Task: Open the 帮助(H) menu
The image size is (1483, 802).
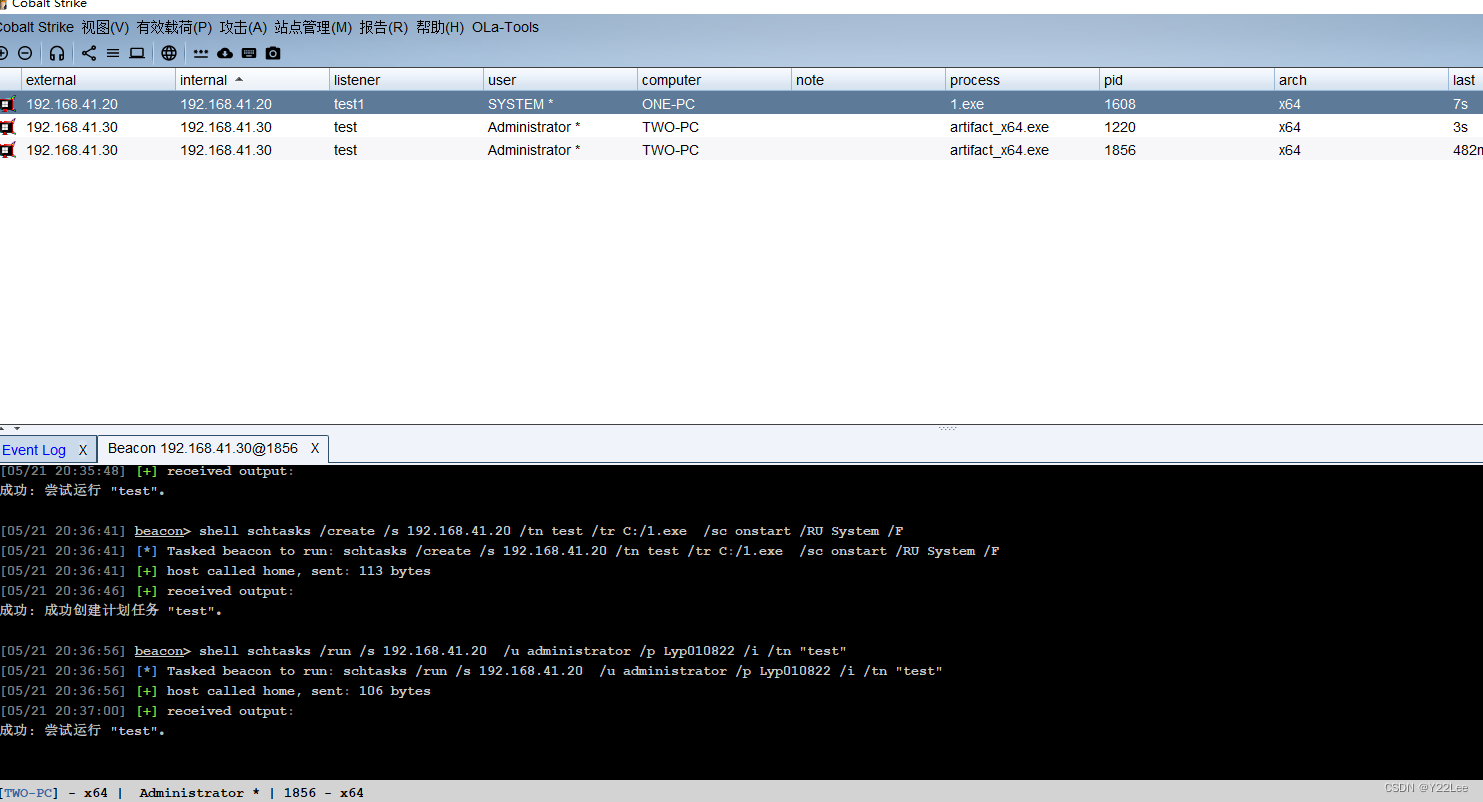Action: [x=440, y=27]
